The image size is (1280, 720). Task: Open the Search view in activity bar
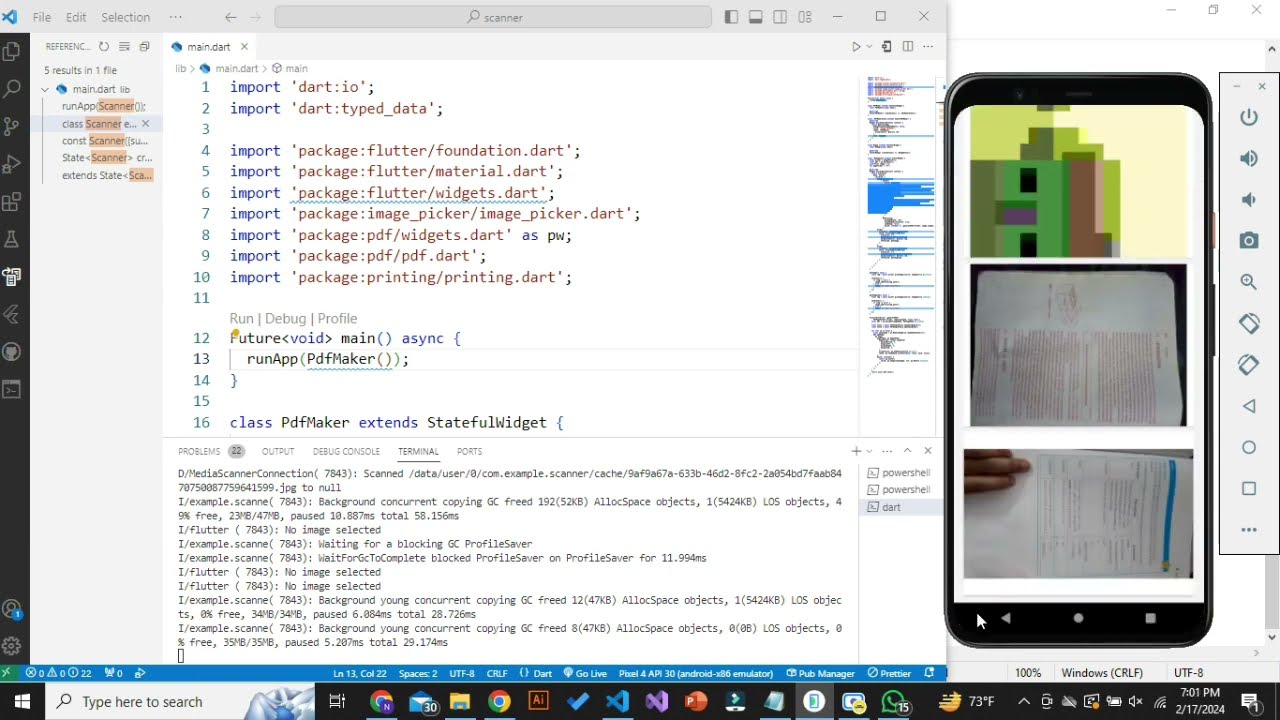(x=12, y=89)
